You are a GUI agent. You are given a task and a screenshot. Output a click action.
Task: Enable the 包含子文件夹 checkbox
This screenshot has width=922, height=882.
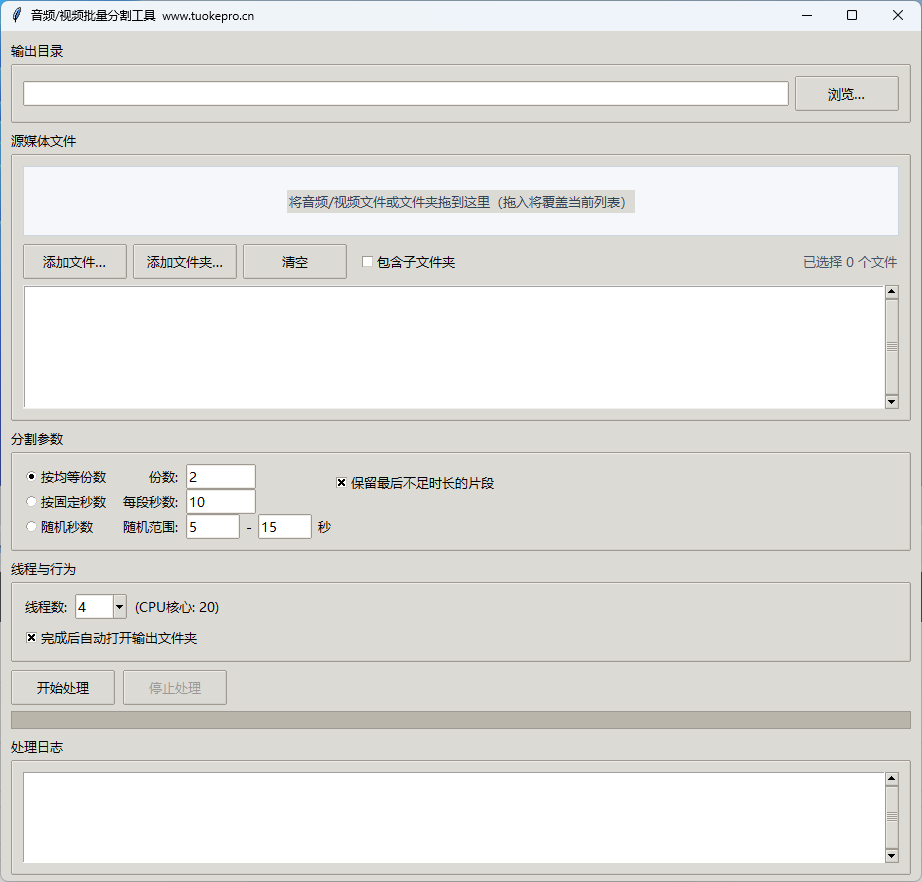tap(367, 261)
